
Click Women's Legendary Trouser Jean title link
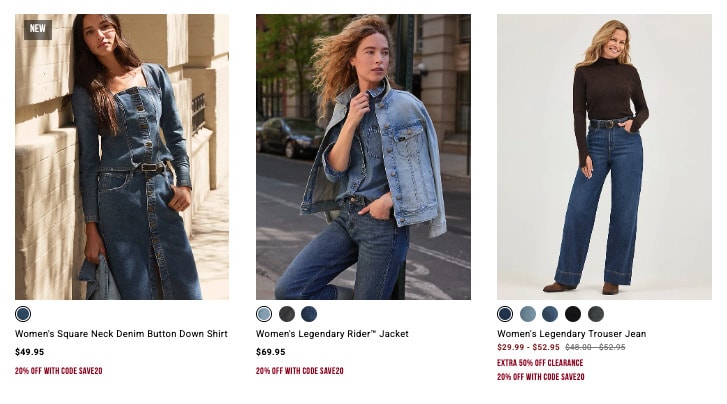click(x=571, y=333)
